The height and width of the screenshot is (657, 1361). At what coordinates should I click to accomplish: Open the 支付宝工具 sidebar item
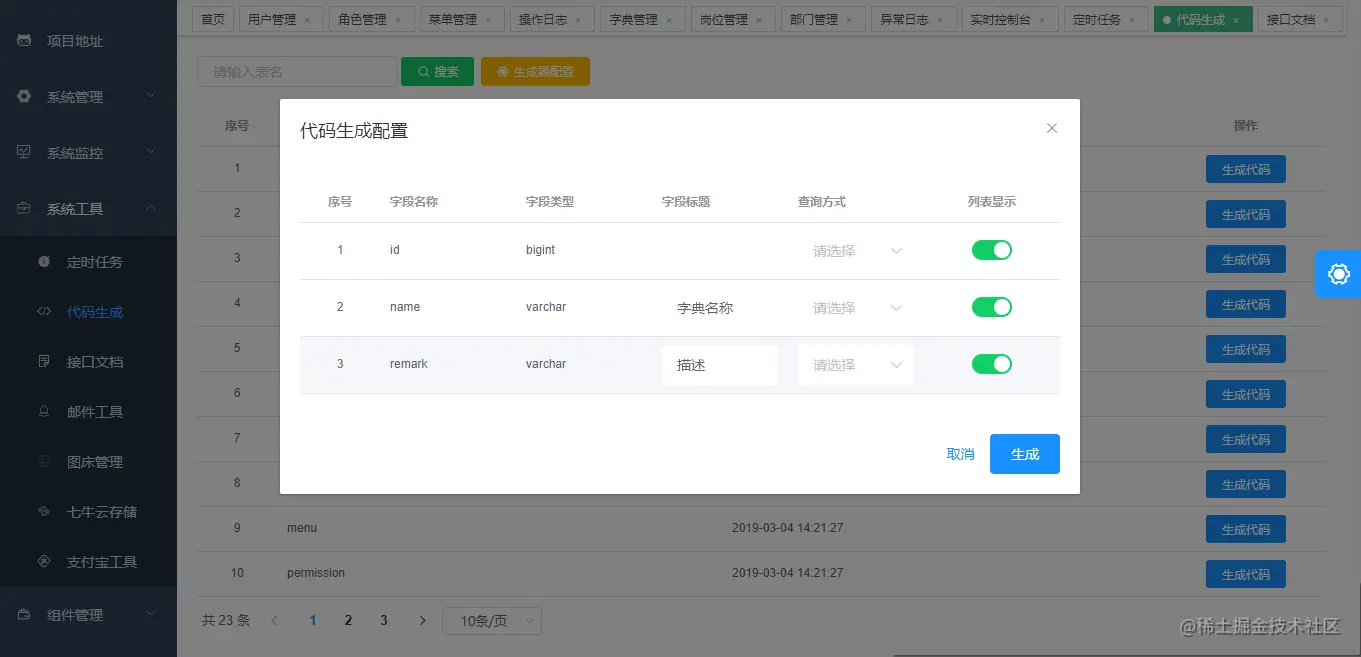(100, 561)
